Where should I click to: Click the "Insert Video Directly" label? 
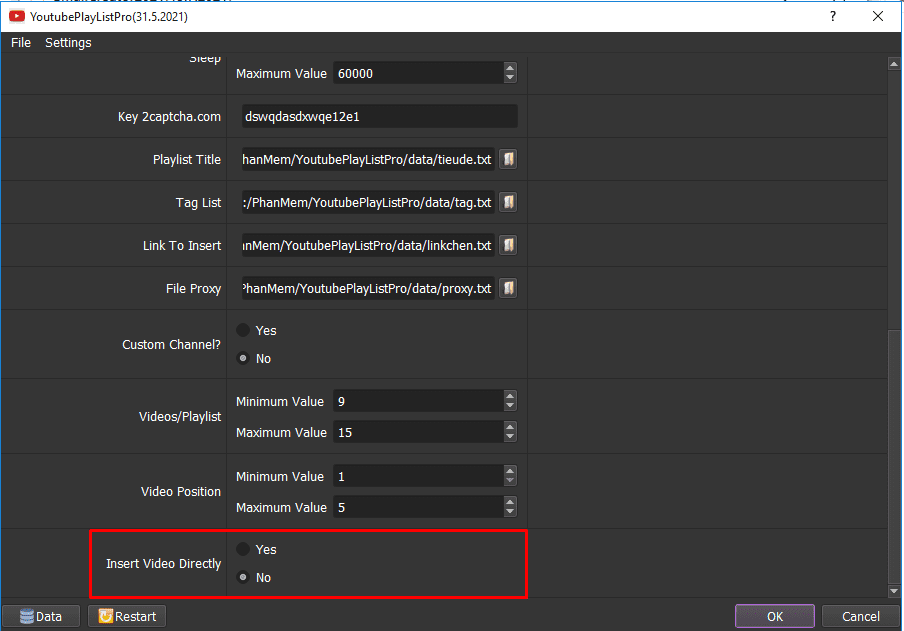click(163, 564)
